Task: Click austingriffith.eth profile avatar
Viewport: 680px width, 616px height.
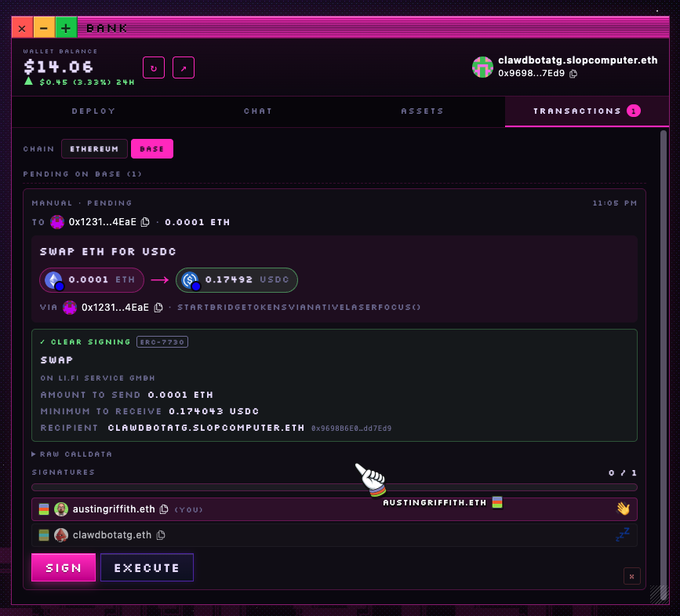Action: (x=61, y=509)
